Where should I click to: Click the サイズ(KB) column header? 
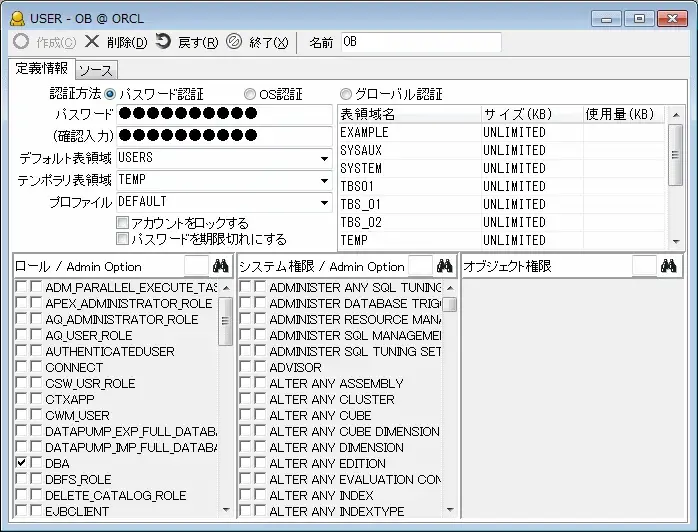530,114
